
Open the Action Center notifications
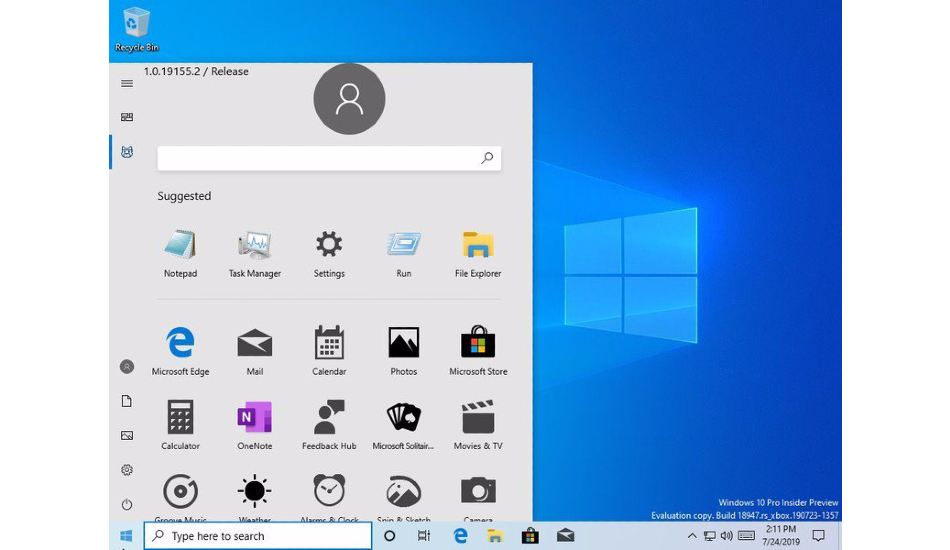(x=819, y=536)
